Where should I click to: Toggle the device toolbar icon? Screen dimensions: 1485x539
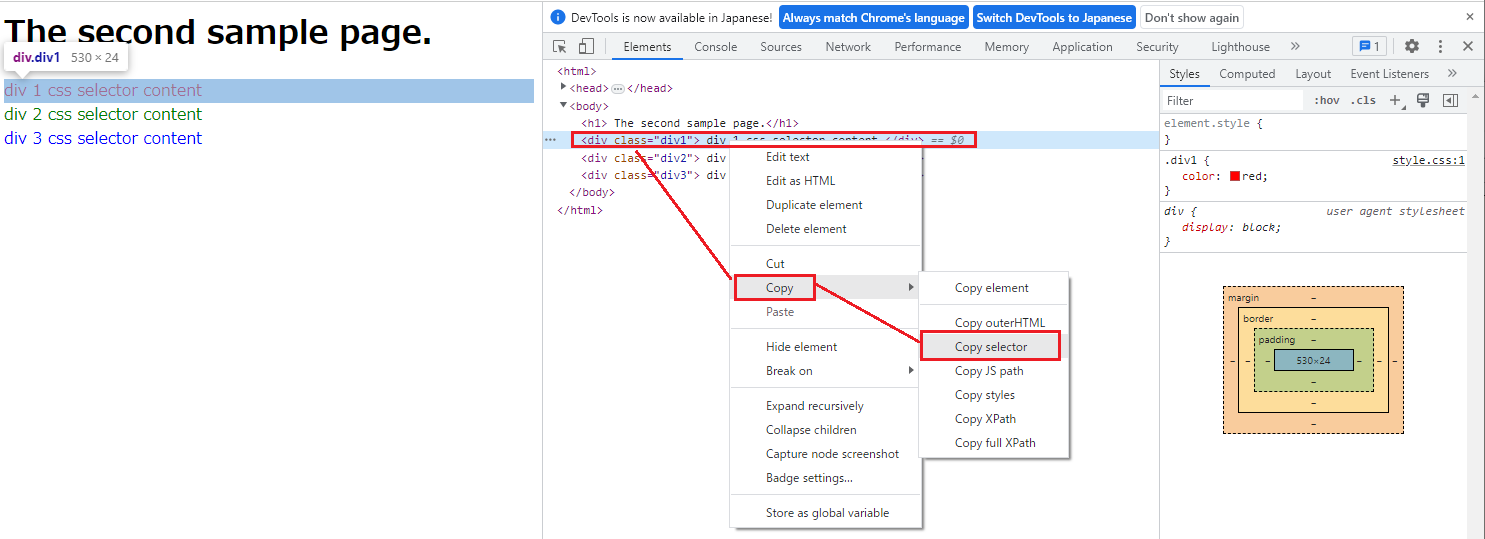tap(587, 47)
